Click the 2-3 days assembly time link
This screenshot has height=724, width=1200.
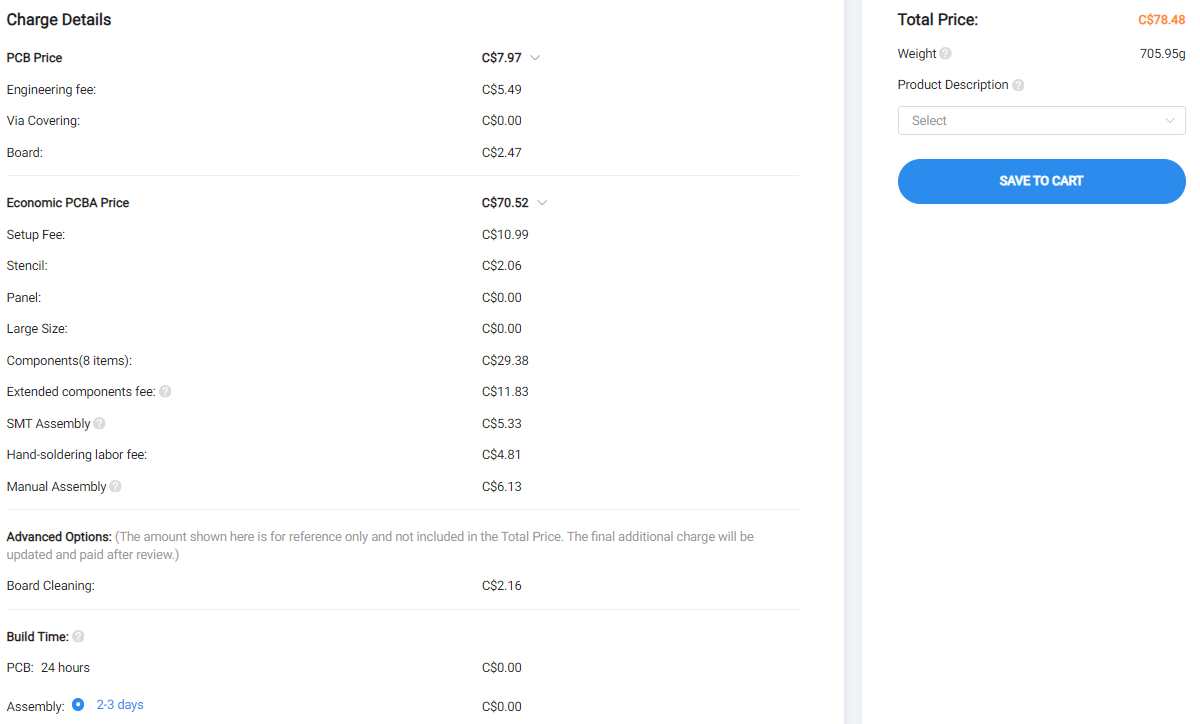click(120, 705)
